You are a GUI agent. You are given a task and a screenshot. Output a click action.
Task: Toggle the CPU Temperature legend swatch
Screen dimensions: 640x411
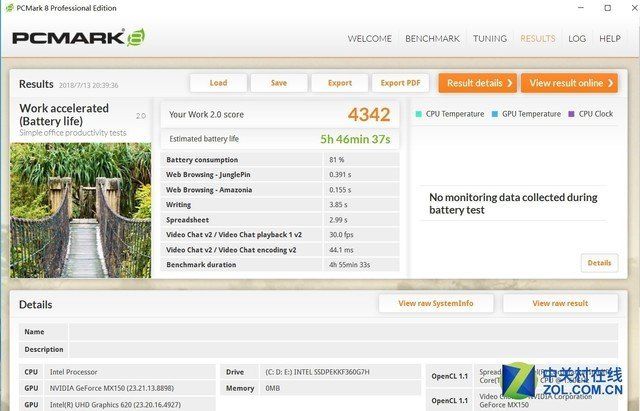pyautogui.click(x=418, y=114)
